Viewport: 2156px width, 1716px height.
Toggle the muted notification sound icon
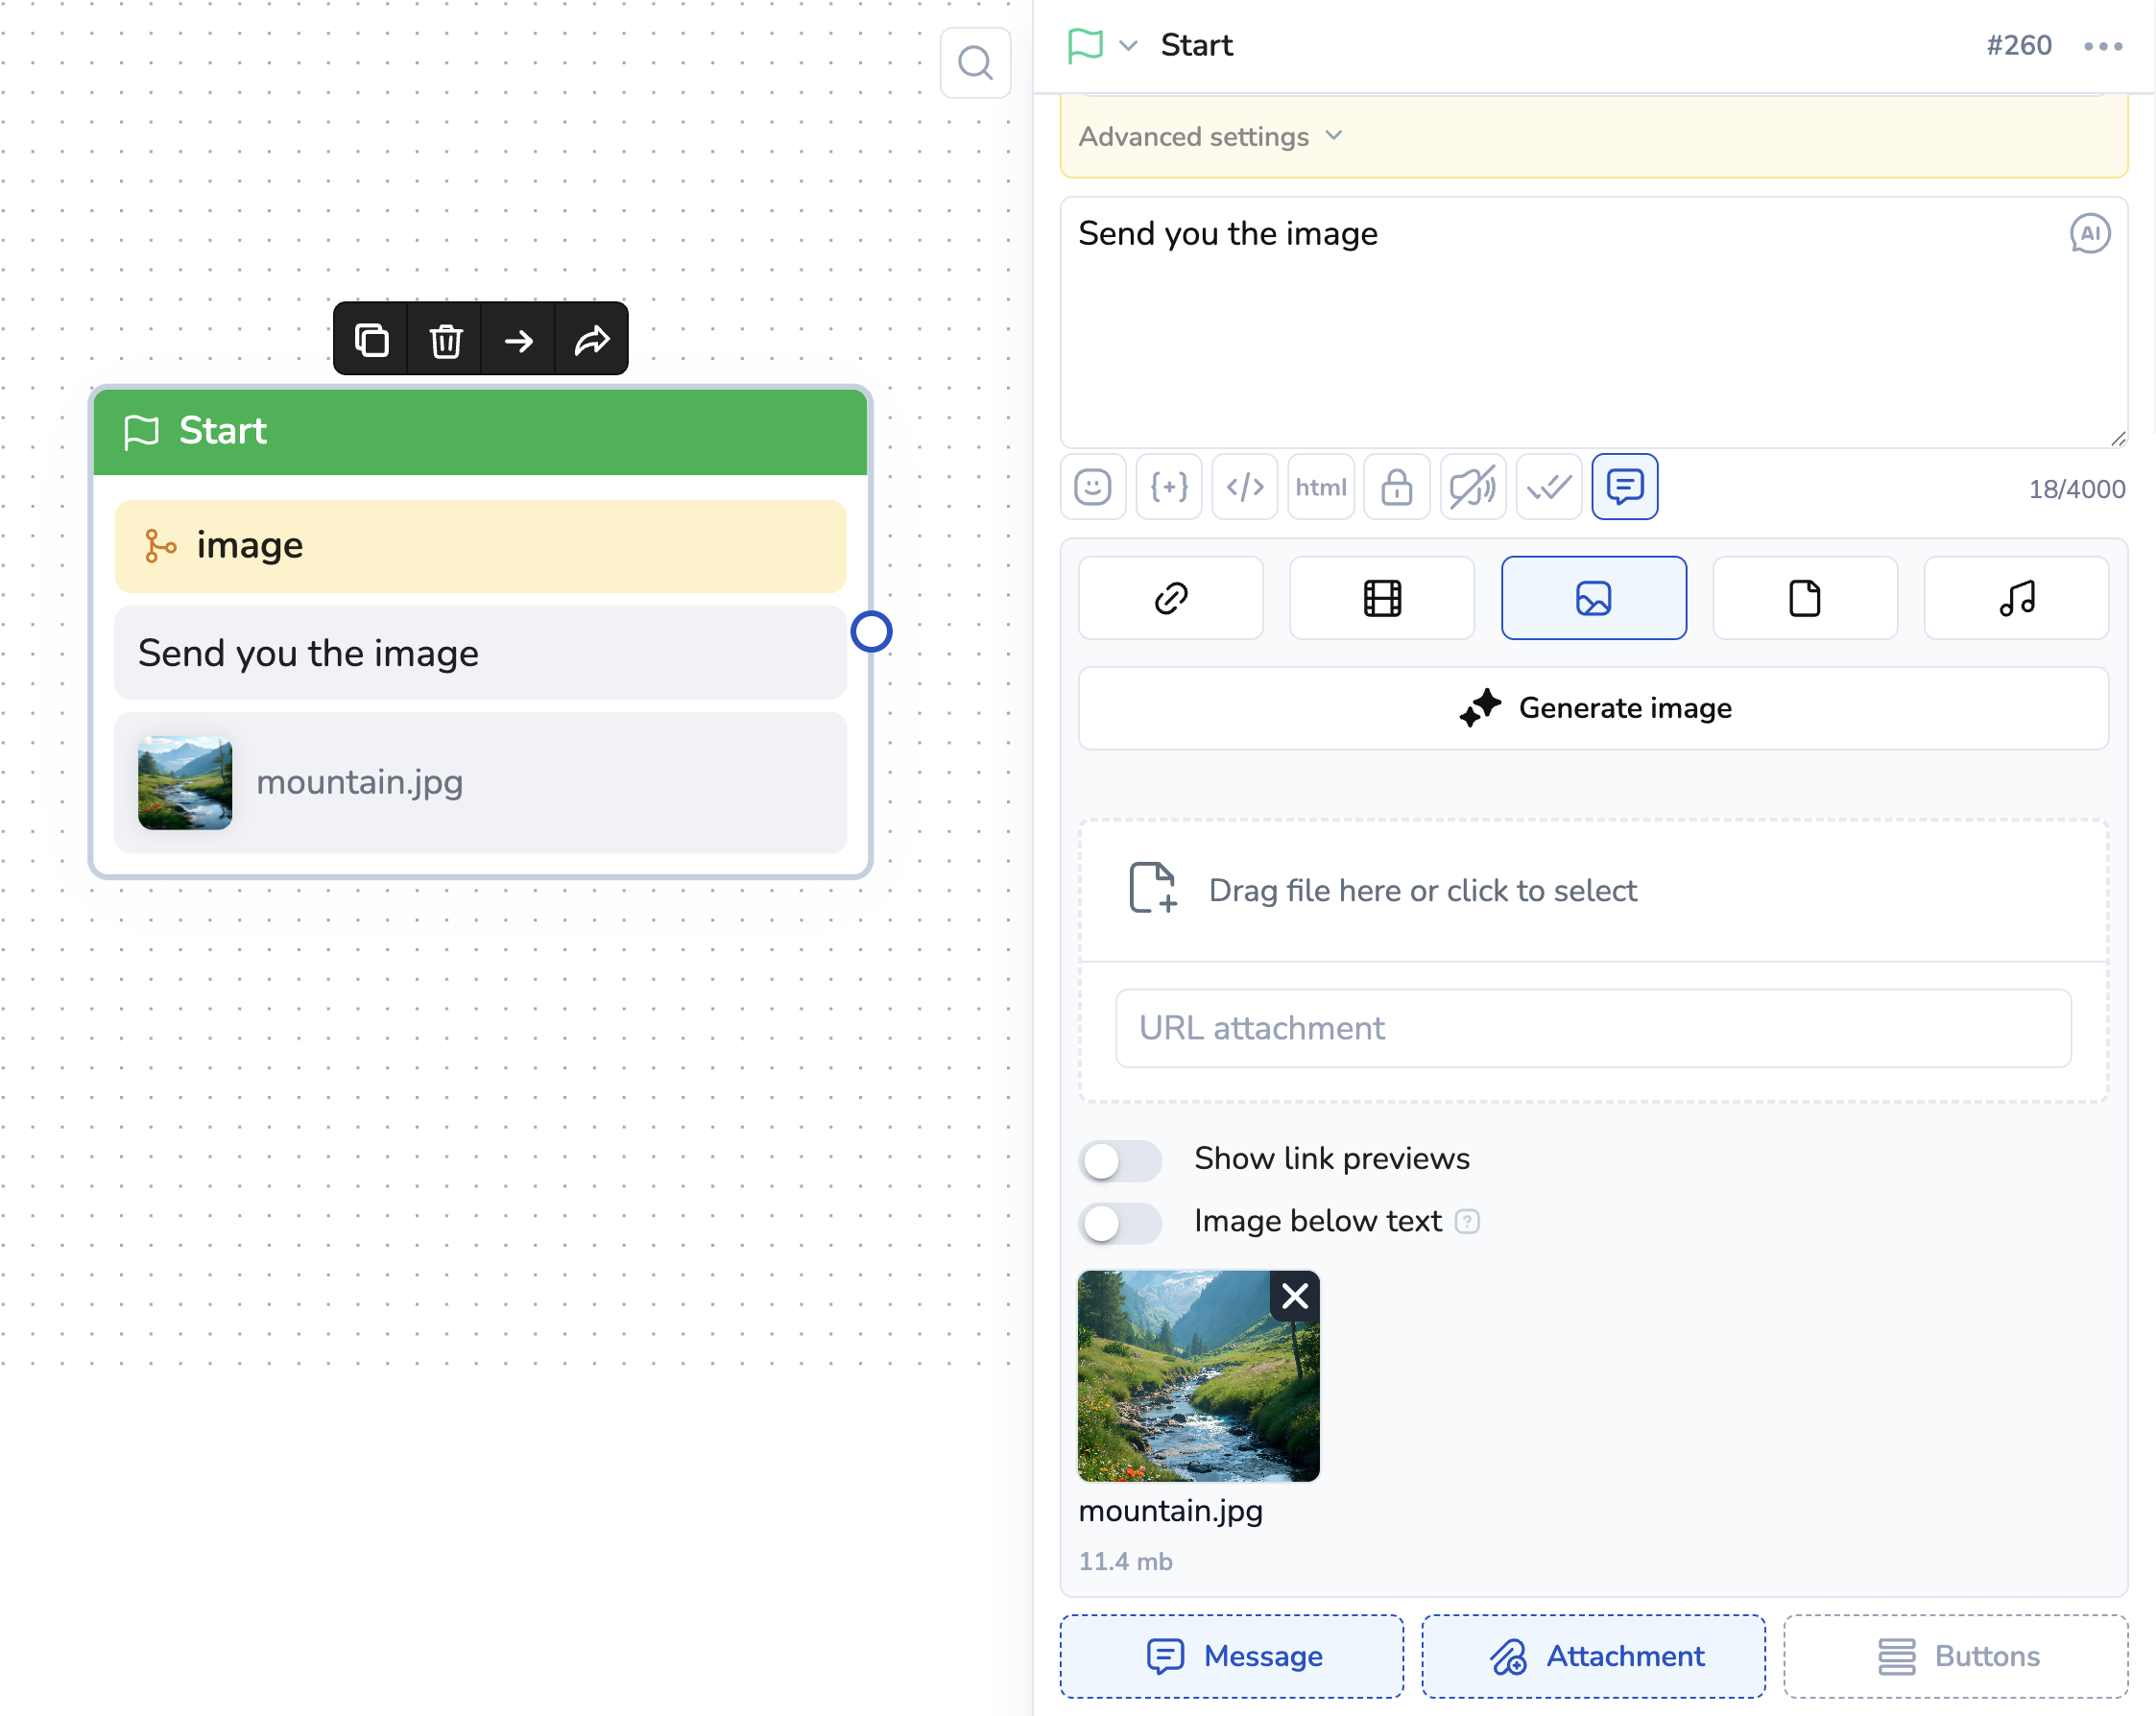point(1473,487)
